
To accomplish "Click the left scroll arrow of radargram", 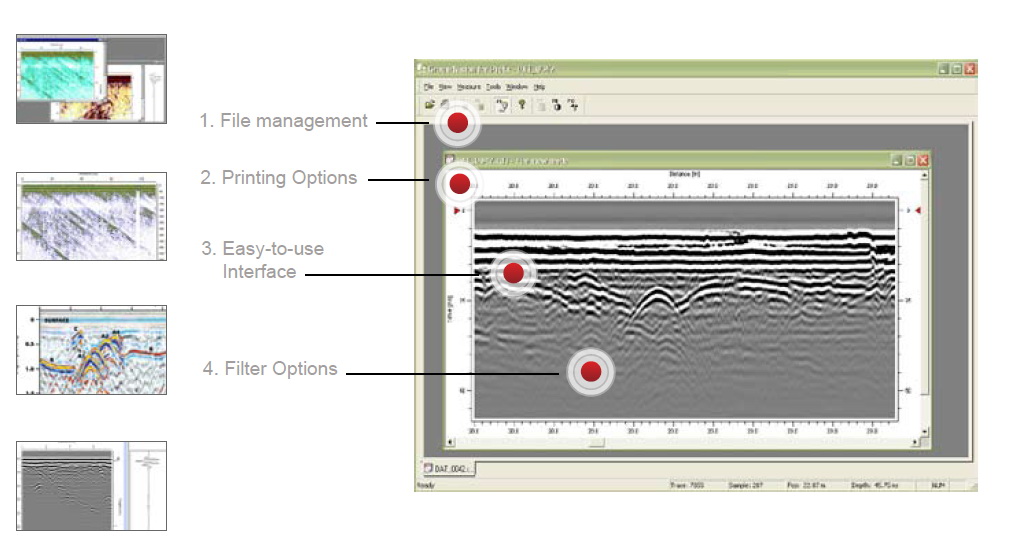I will [x=450, y=441].
